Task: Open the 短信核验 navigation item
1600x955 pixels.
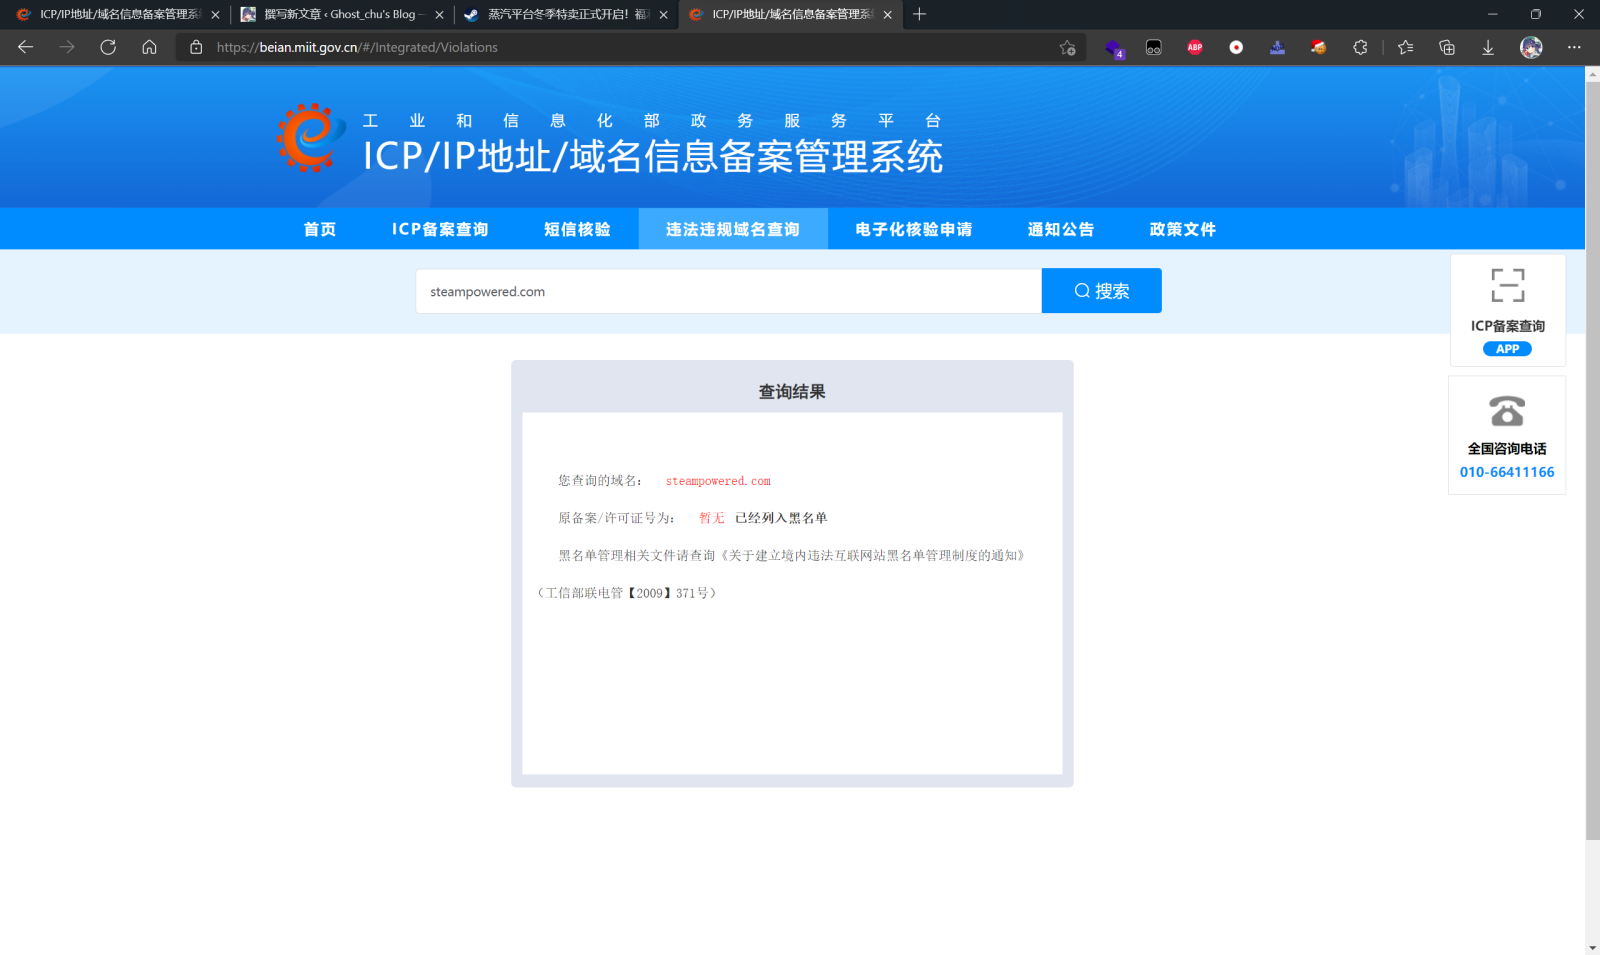Action: click(577, 229)
